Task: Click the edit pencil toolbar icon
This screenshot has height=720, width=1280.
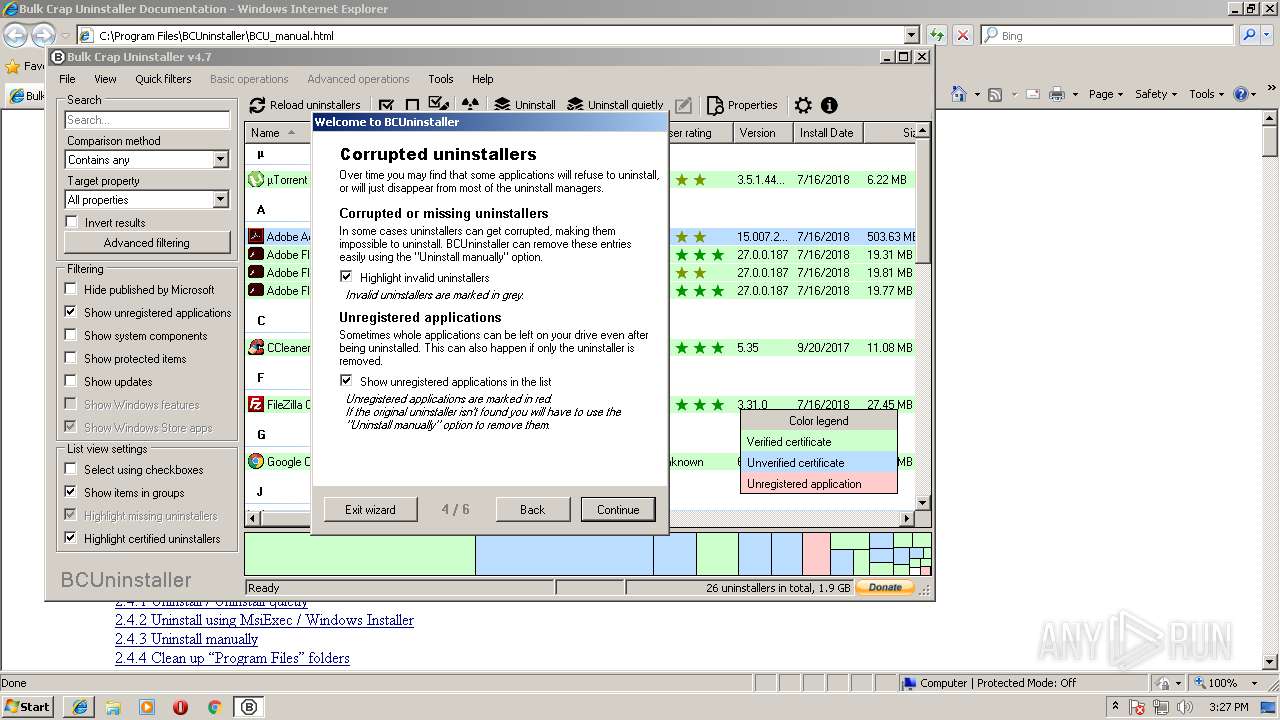Action: pos(683,105)
